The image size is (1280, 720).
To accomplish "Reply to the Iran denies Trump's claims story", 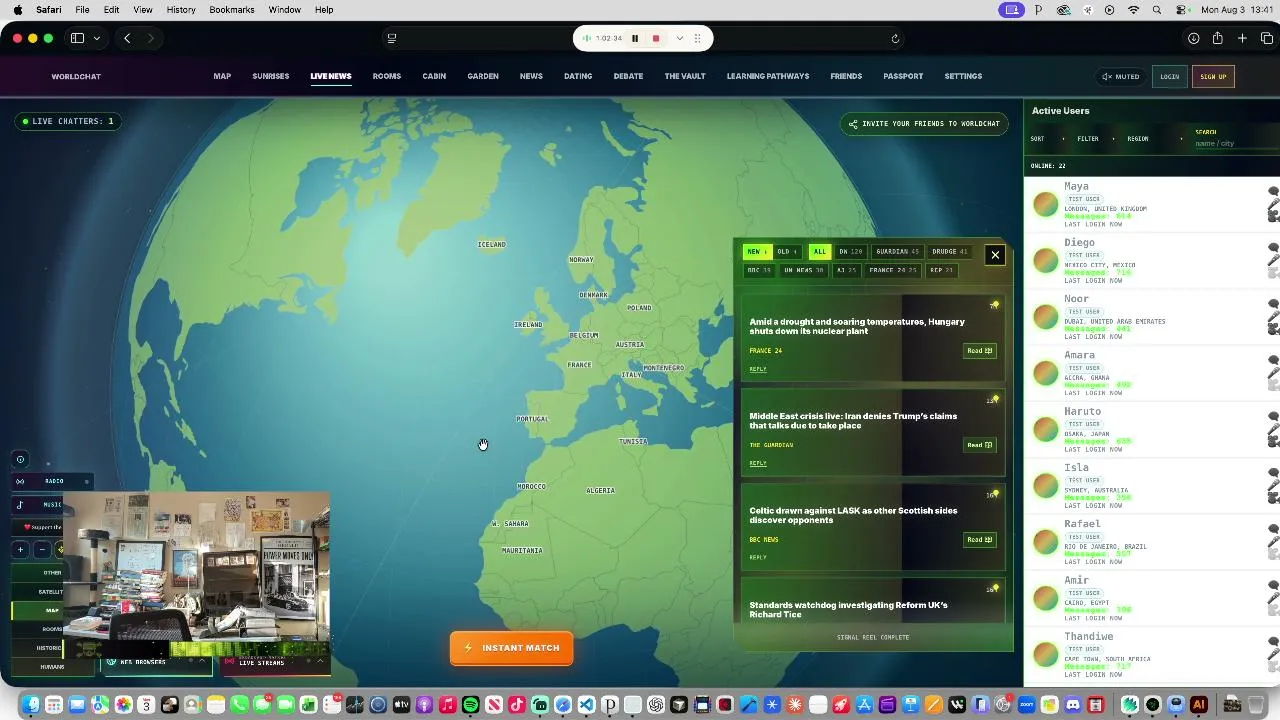I will 758,463.
